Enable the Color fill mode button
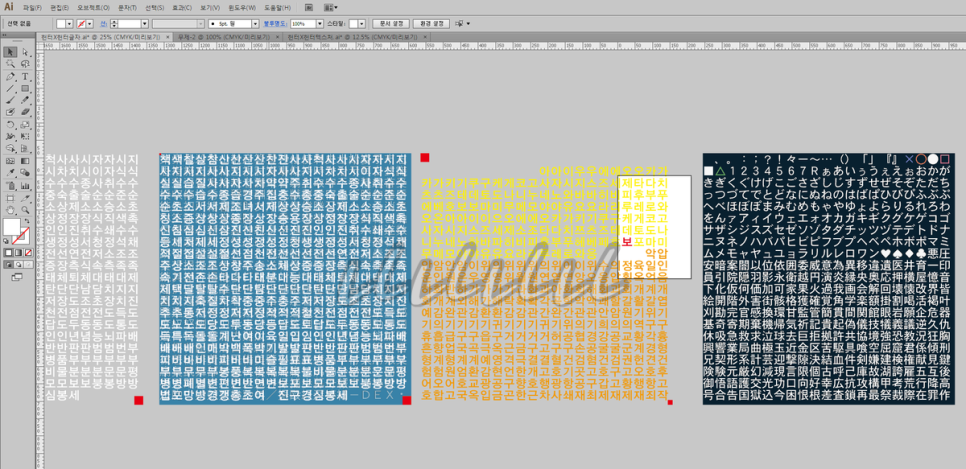966x469 pixels. [x=9, y=253]
